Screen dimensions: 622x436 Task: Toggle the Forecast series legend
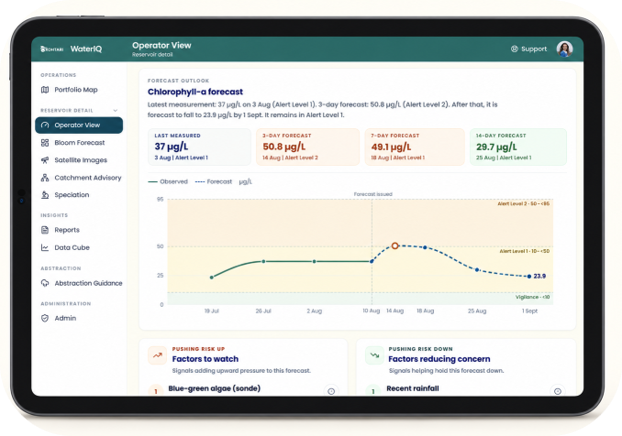(213, 182)
